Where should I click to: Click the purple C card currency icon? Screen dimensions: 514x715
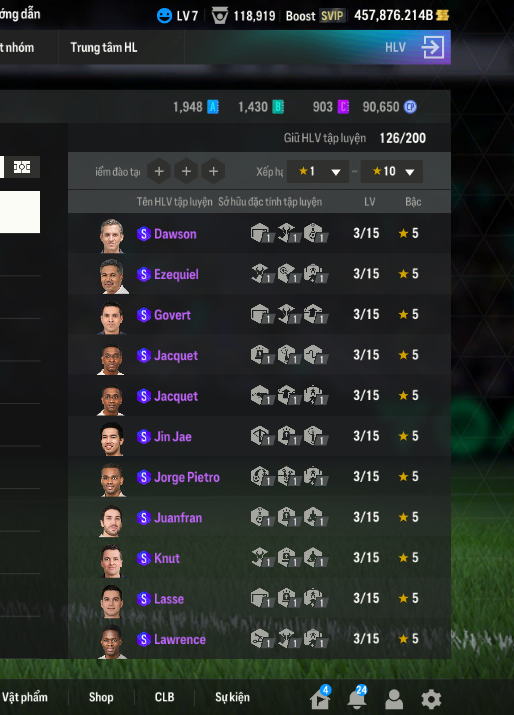click(x=343, y=107)
